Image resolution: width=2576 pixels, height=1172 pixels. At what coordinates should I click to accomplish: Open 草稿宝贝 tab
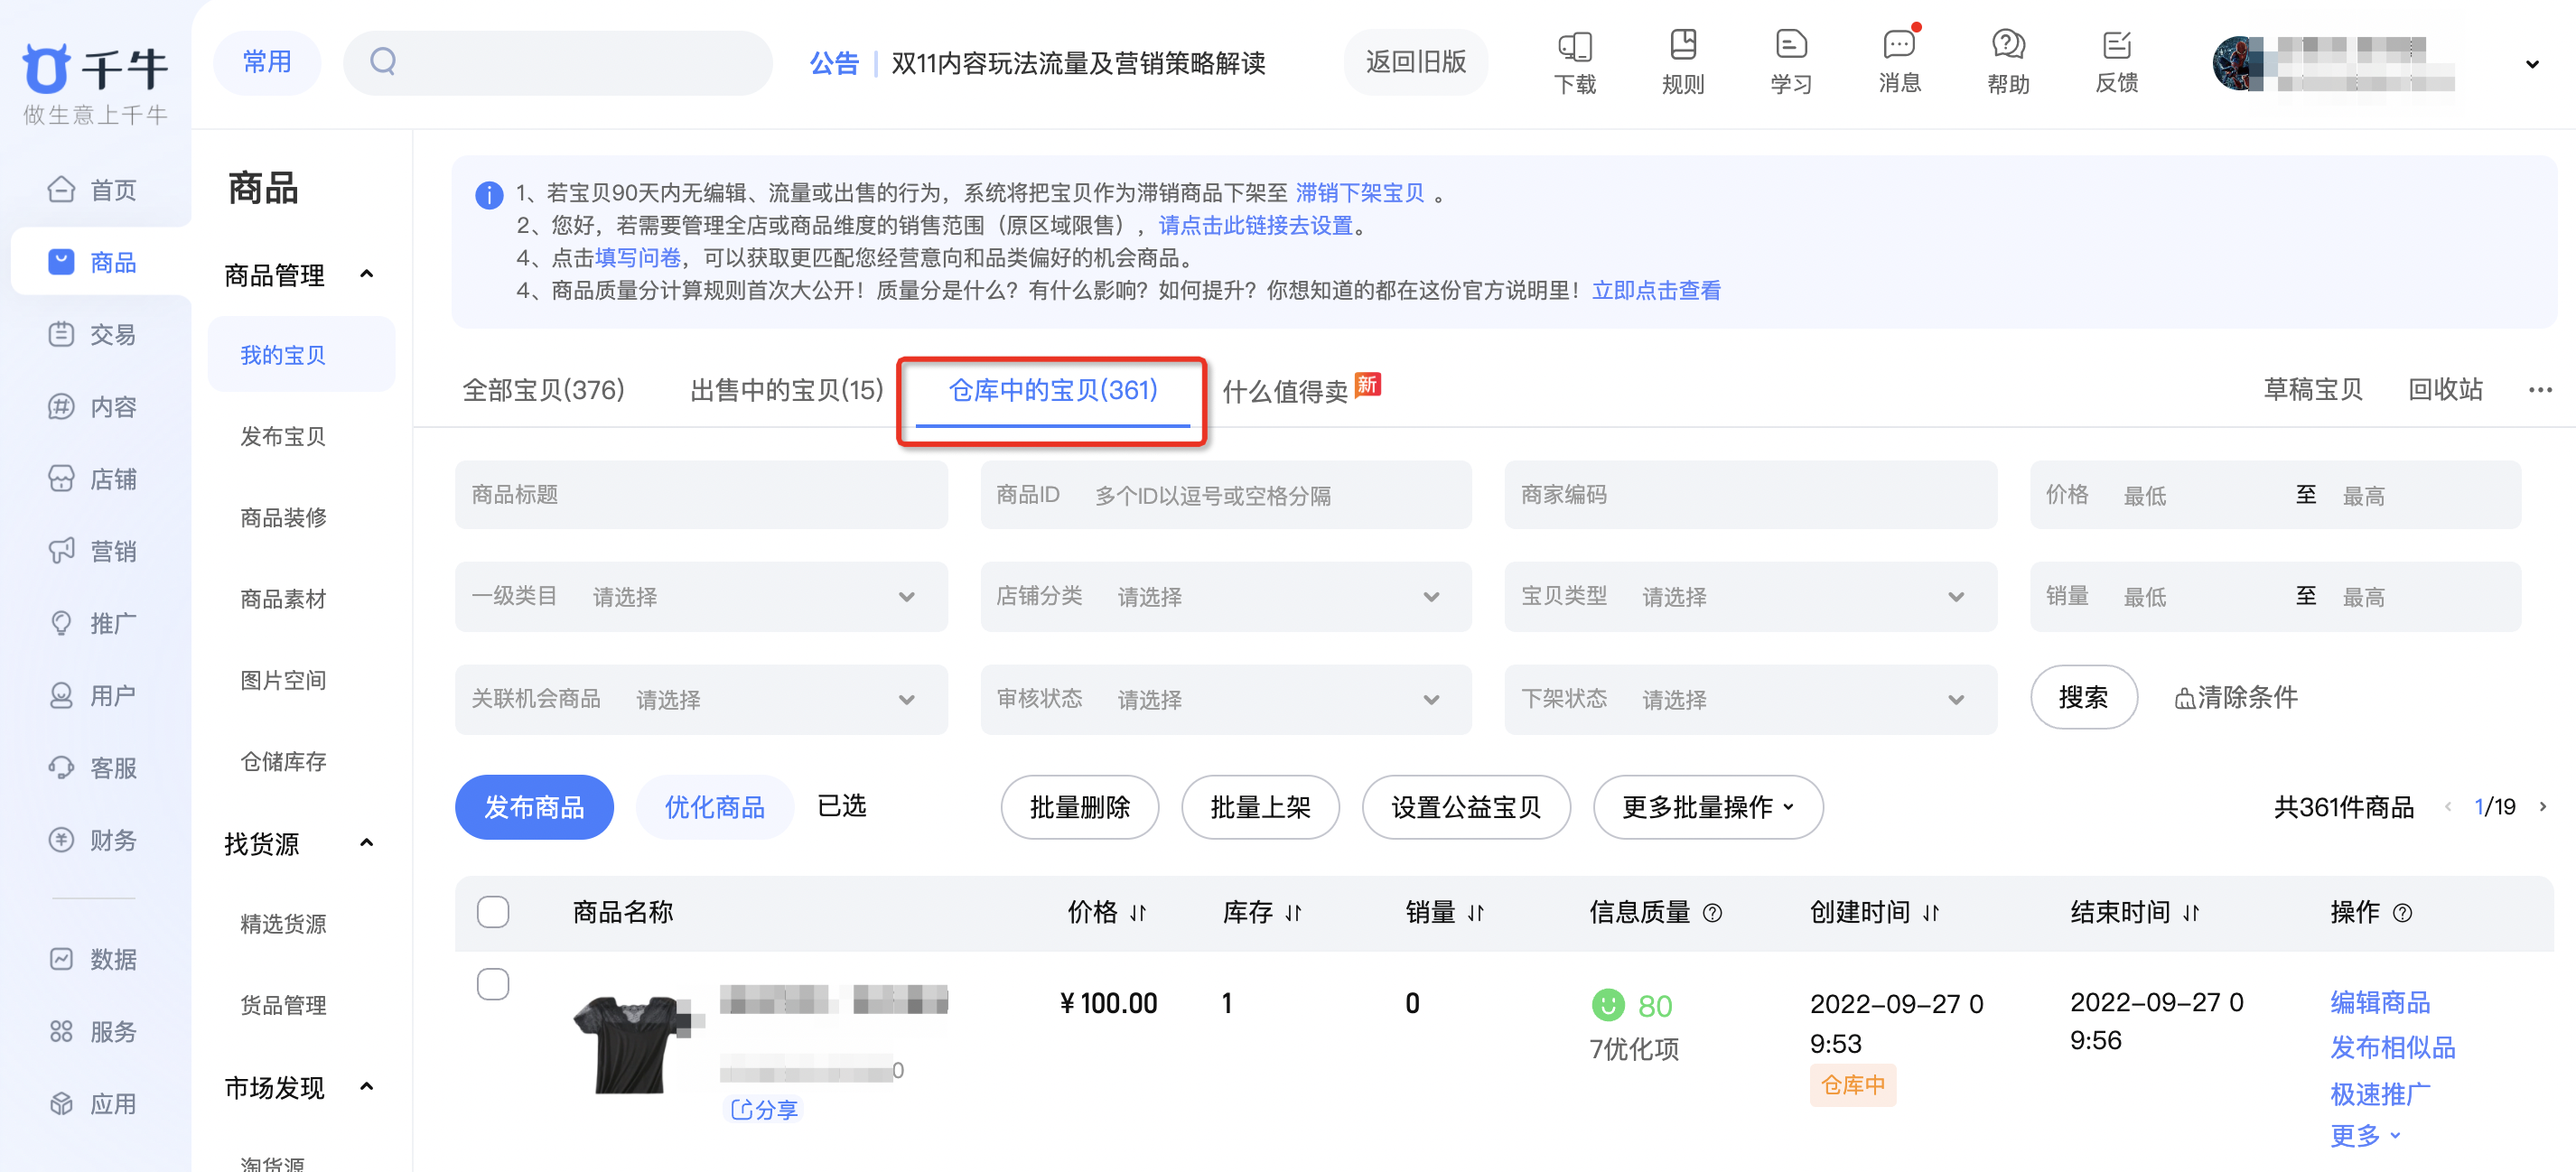tap(2312, 390)
